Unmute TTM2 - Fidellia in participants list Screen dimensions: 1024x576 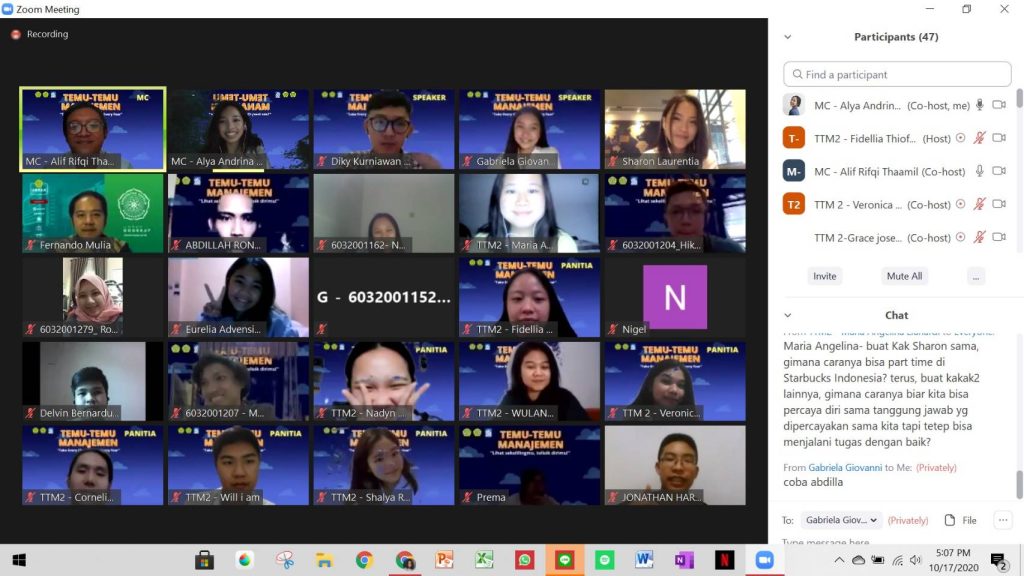click(980, 138)
